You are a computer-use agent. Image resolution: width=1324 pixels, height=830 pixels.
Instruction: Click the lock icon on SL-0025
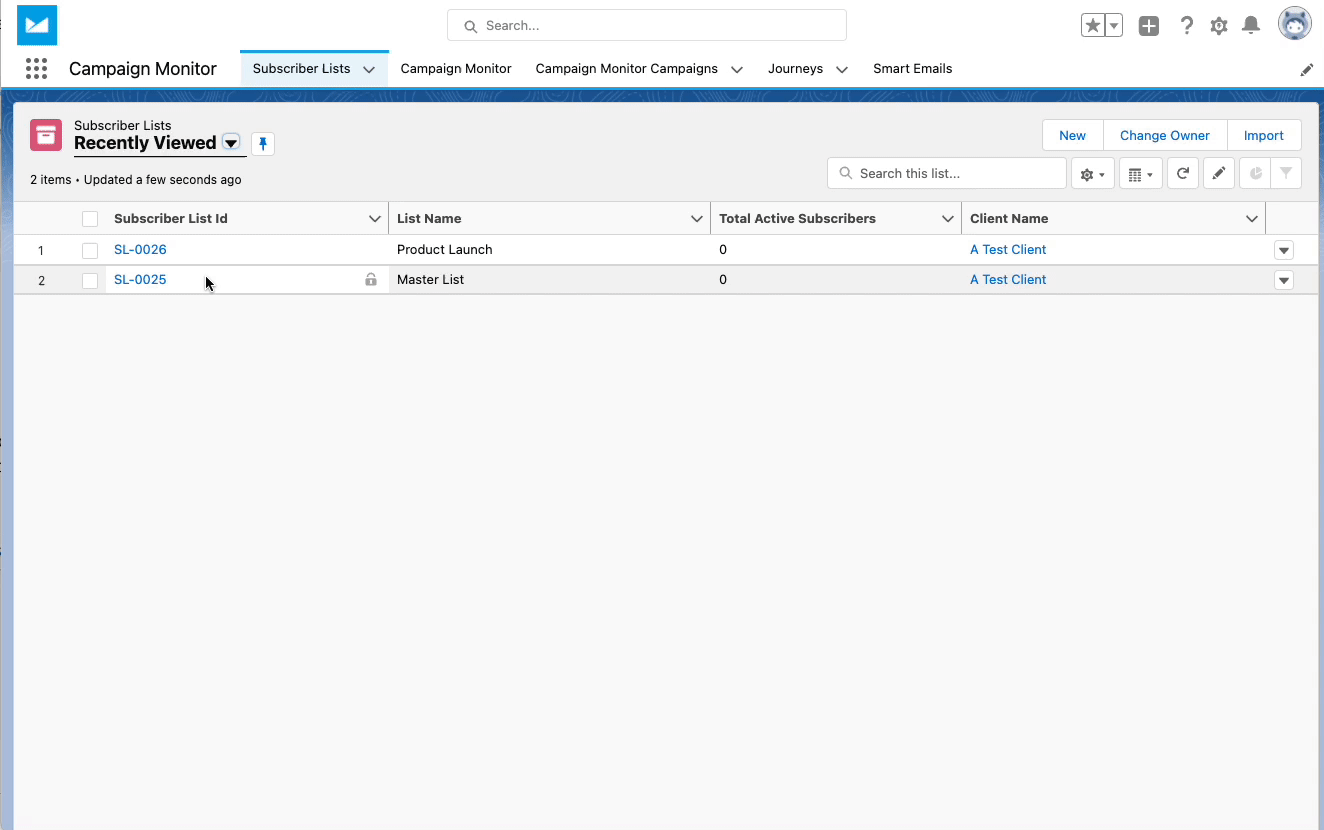tap(371, 280)
